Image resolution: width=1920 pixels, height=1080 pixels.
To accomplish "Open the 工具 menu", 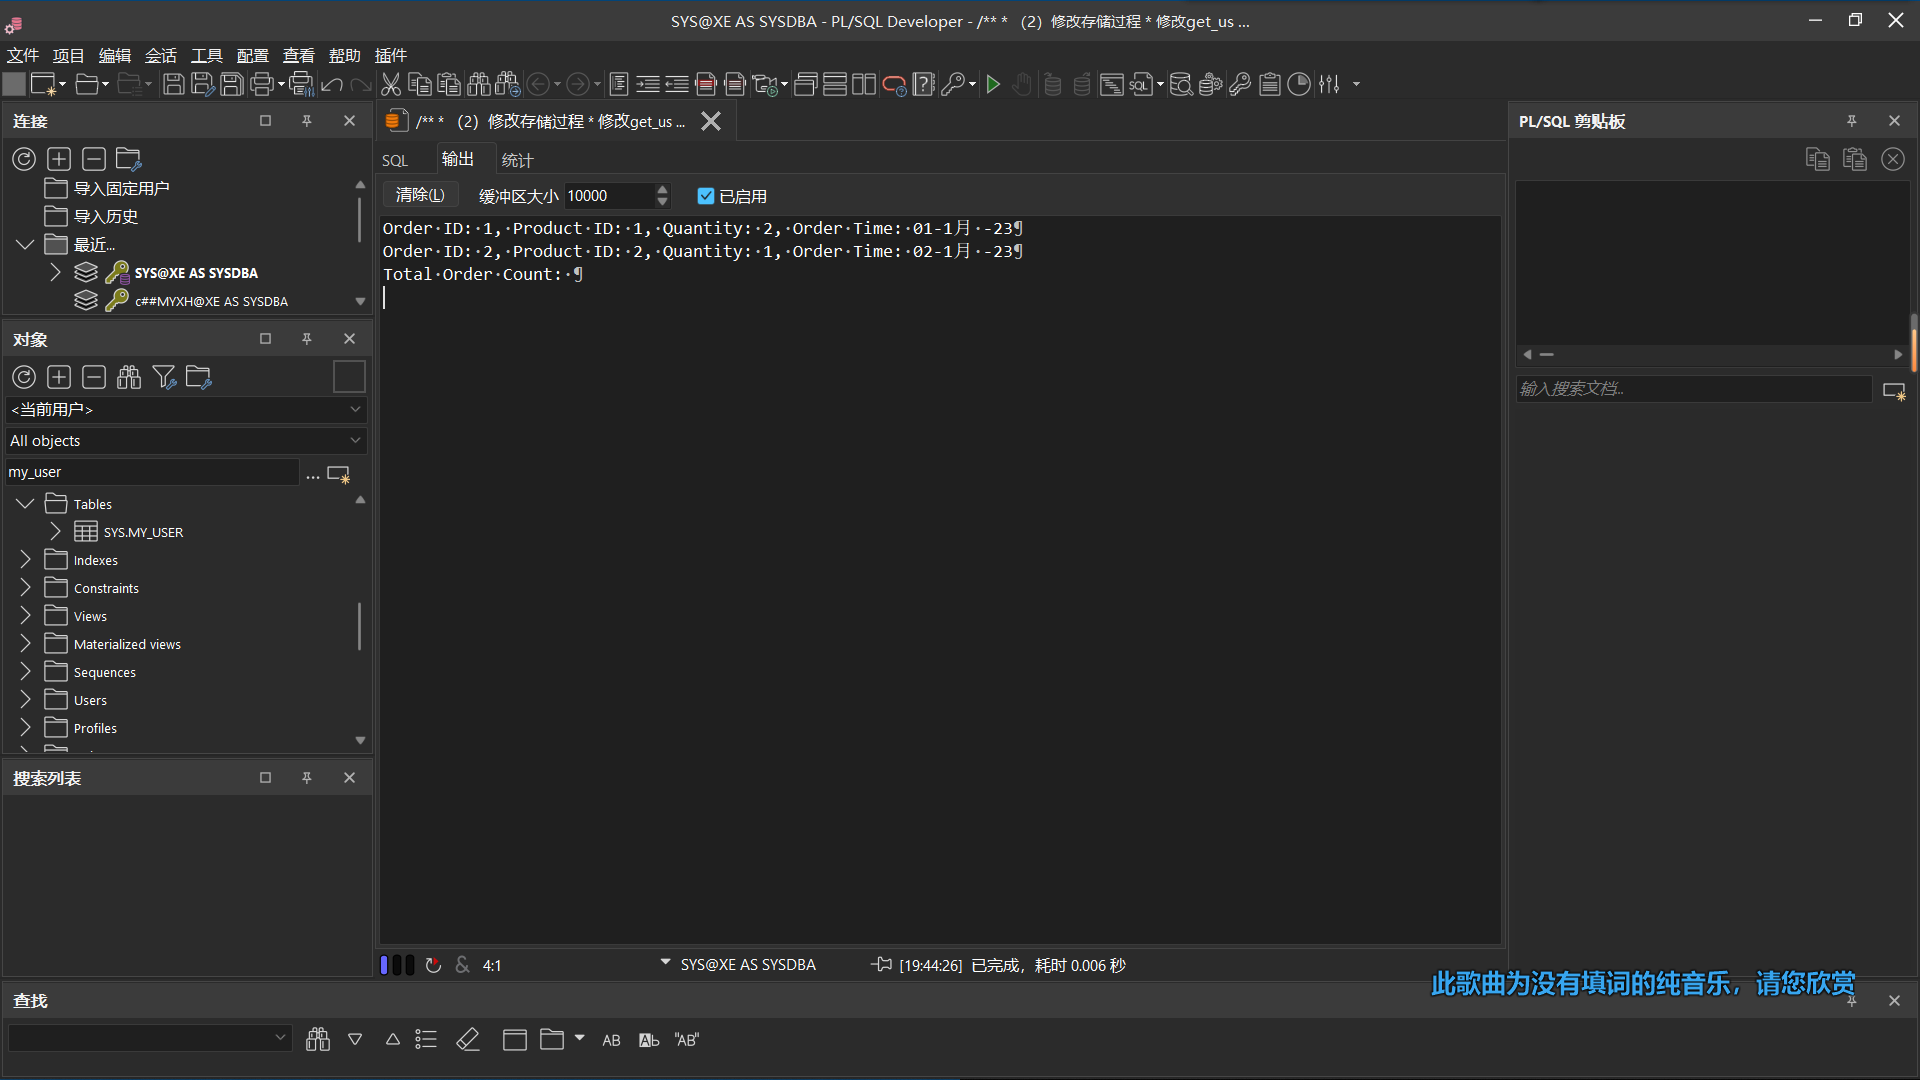I will point(206,55).
